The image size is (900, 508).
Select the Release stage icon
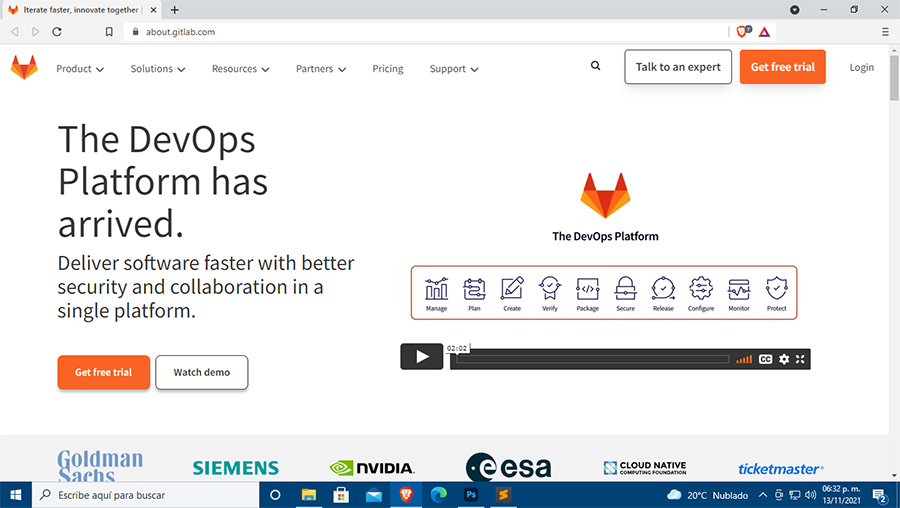[663, 288]
